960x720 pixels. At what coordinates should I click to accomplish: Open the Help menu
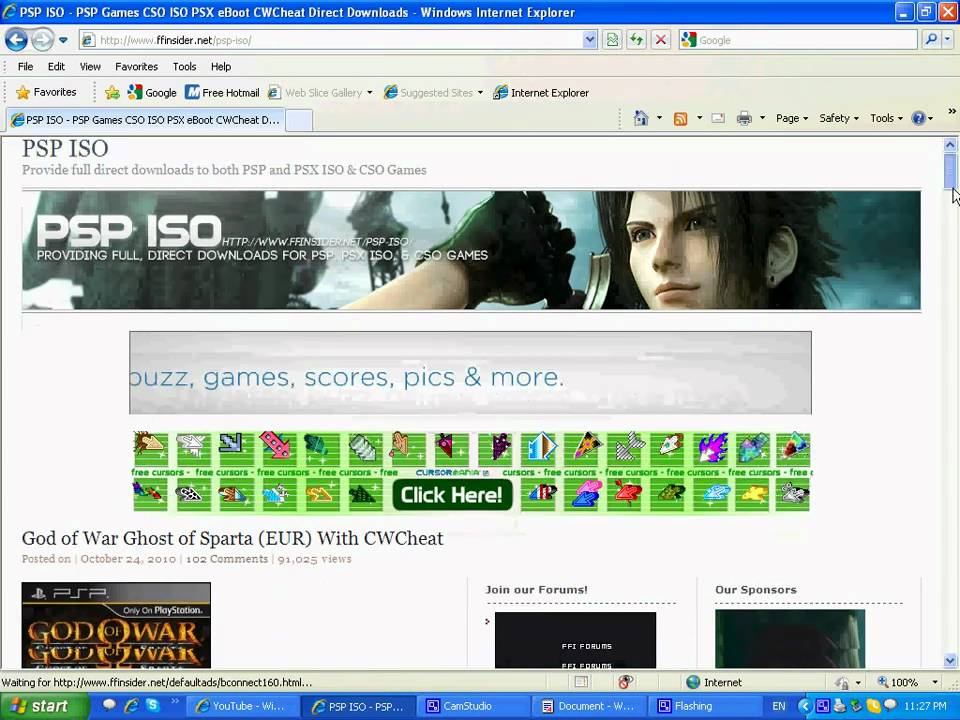pos(221,67)
